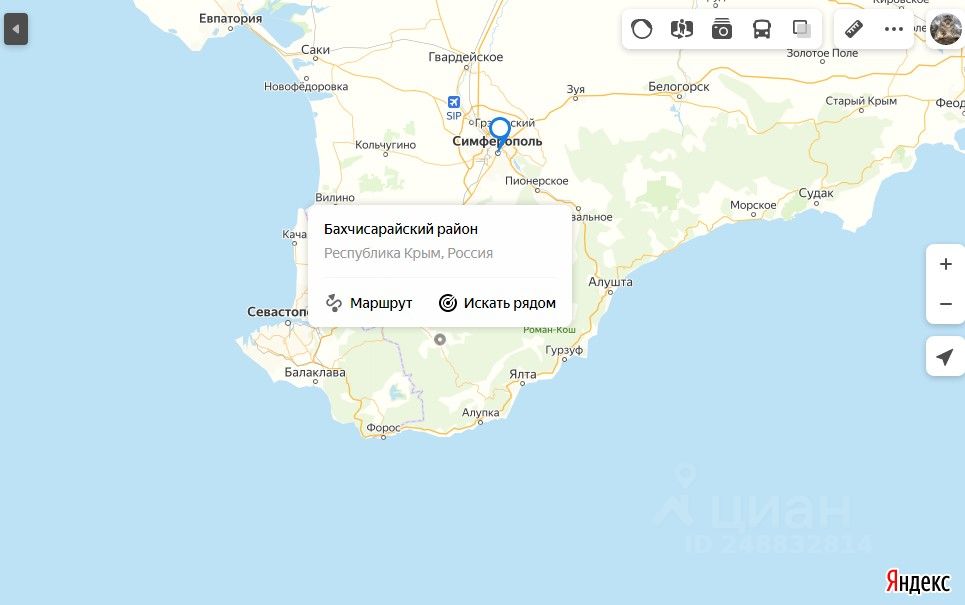965x605 pixels.
Task: Click the gray point marker below popup
Action: pos(439,339)
